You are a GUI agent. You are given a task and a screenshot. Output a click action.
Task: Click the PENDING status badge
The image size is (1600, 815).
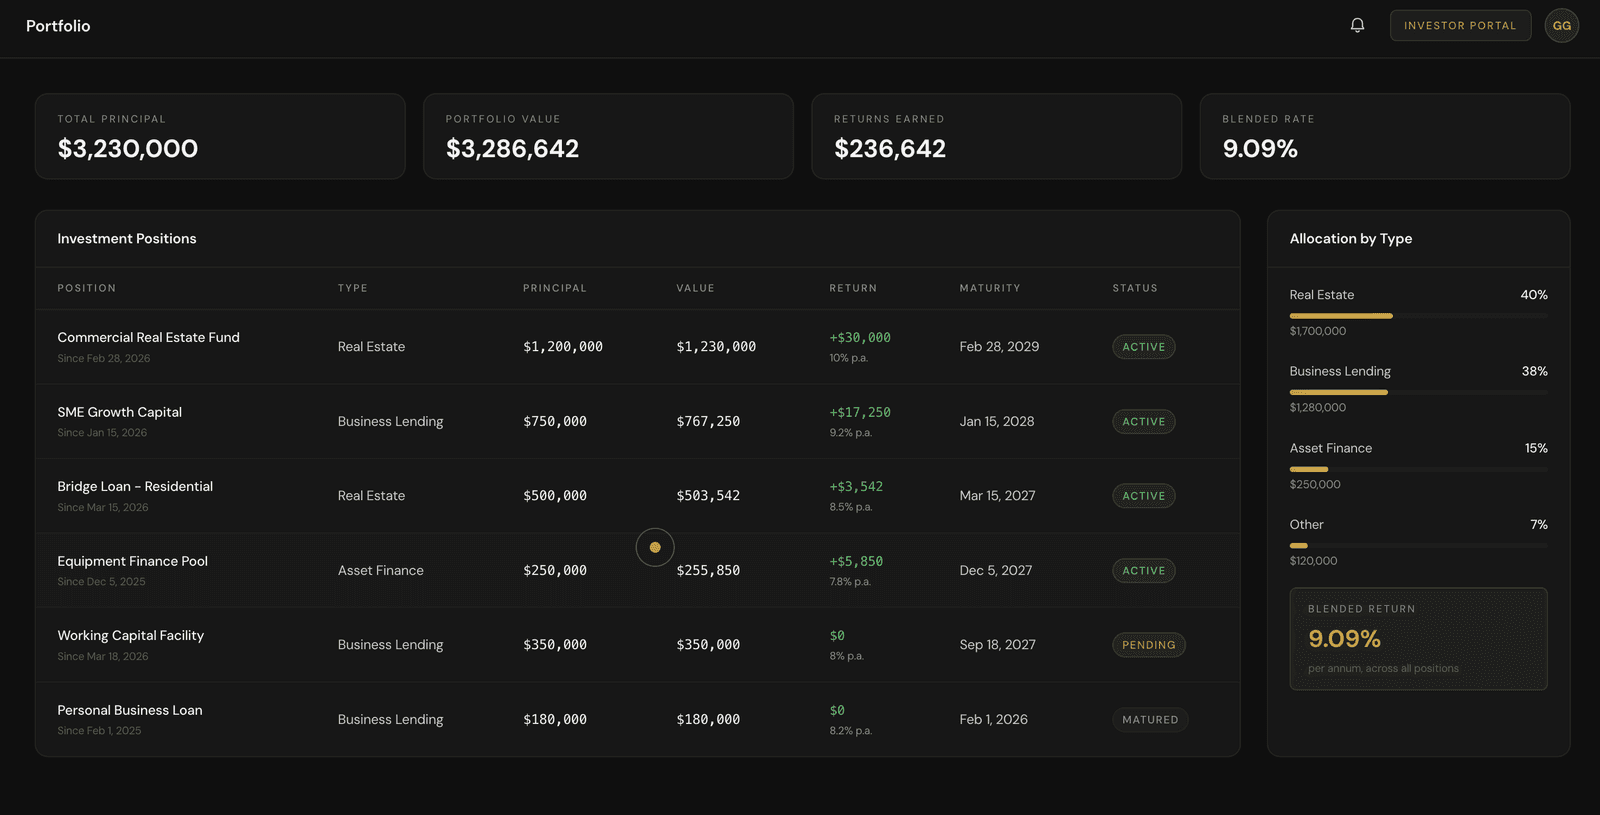1149,645
